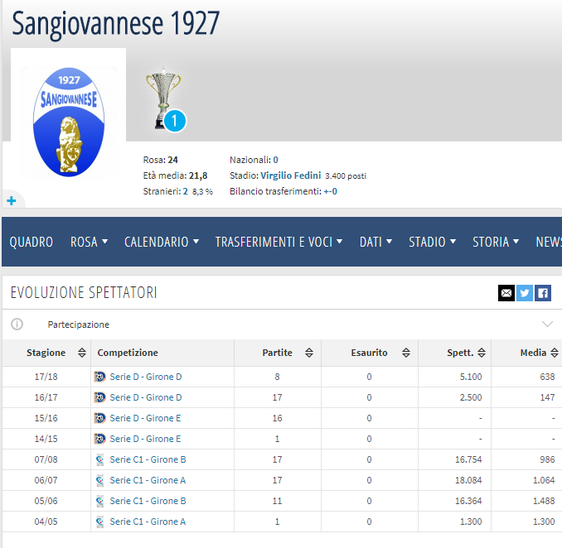Go to the QUADRO tab

(x=31, y=242)
